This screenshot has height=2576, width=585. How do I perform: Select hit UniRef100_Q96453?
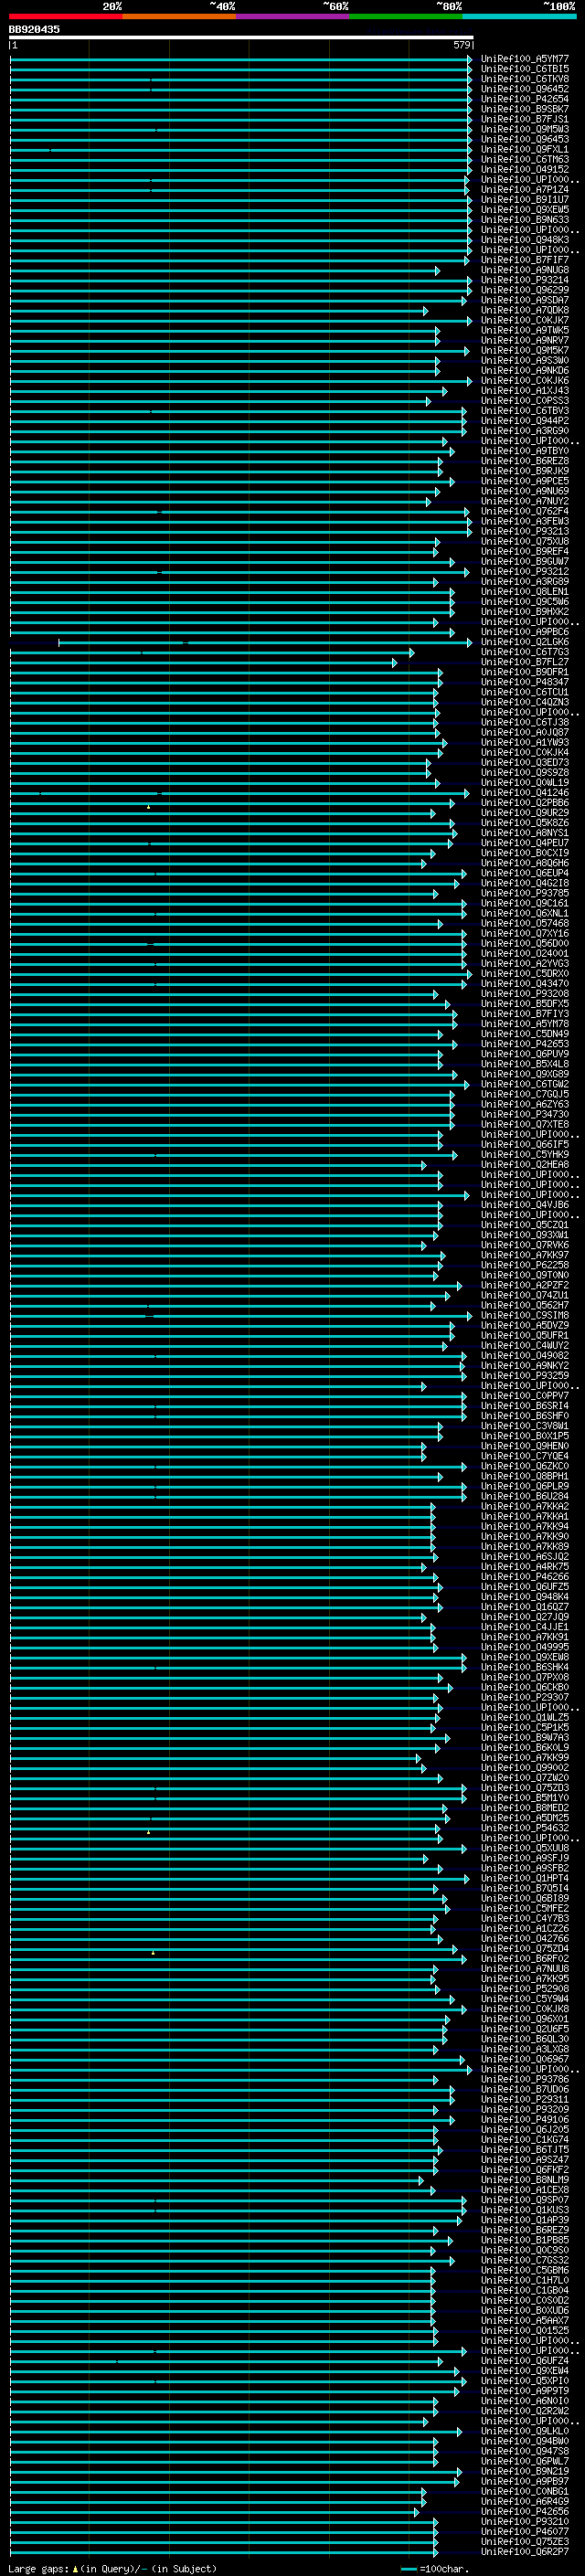pos(525,139)
